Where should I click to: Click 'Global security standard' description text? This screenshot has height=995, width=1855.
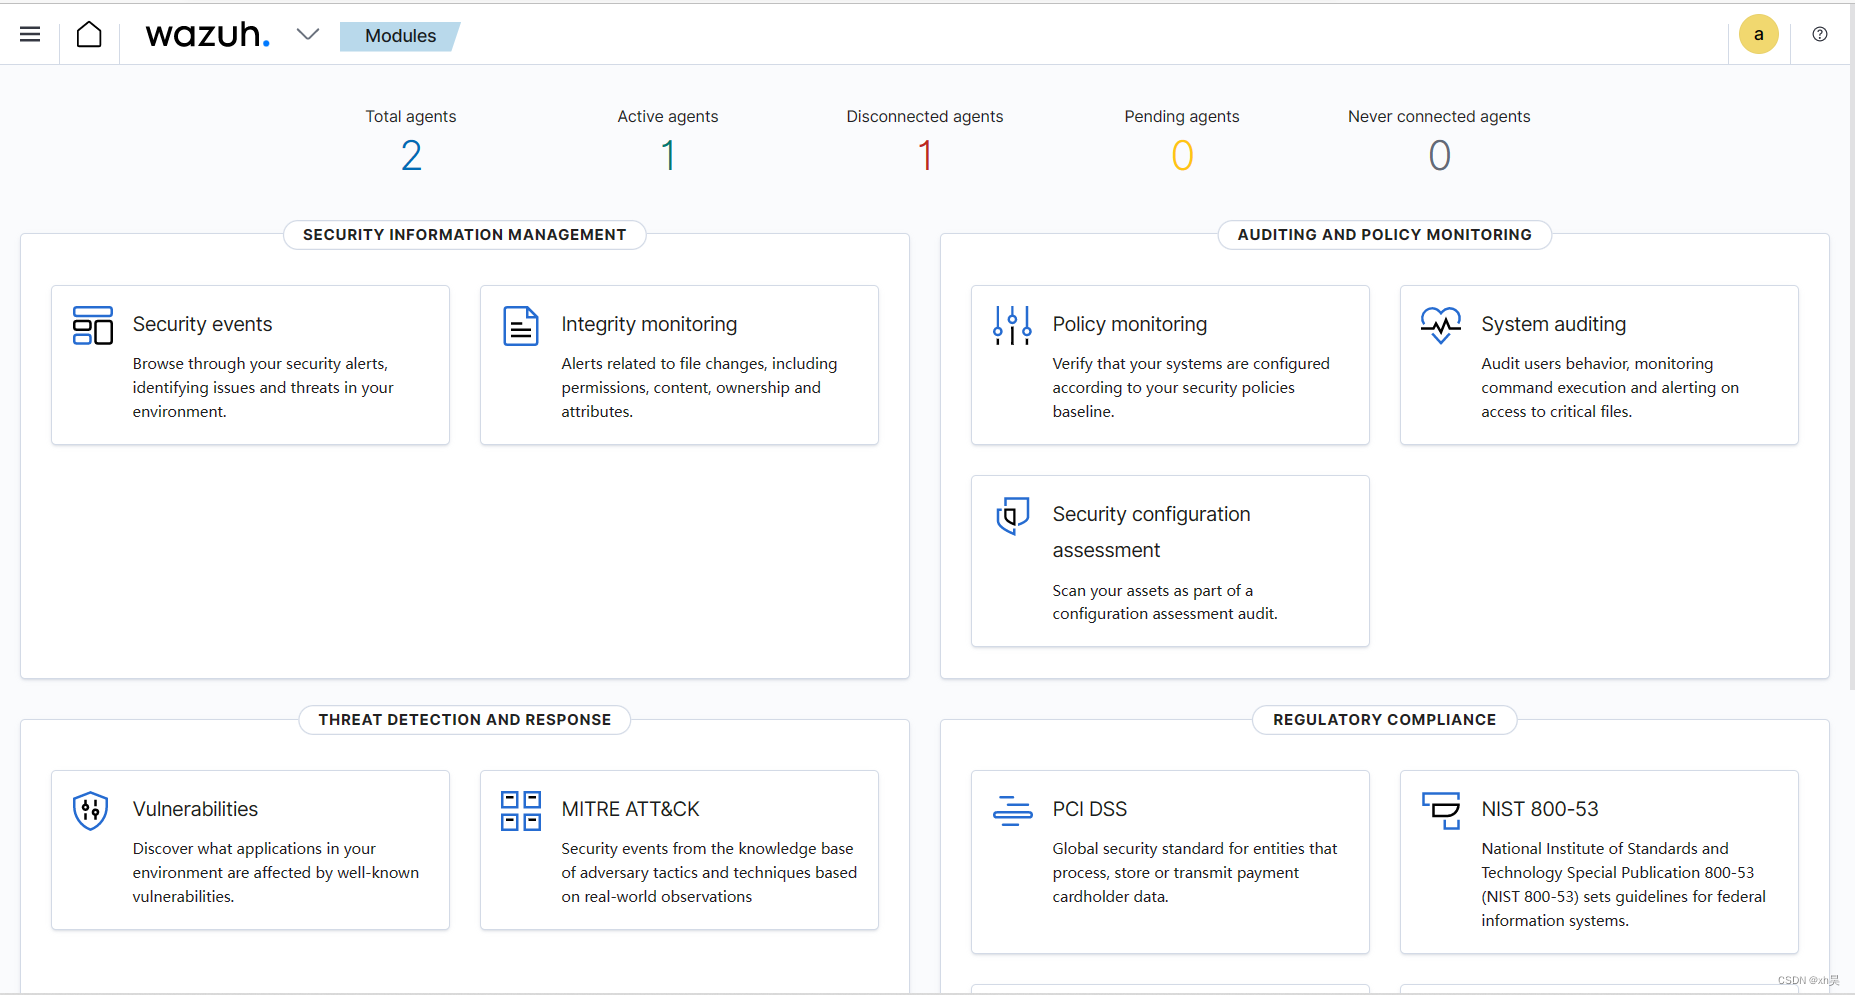click(x=1194, y=872)
